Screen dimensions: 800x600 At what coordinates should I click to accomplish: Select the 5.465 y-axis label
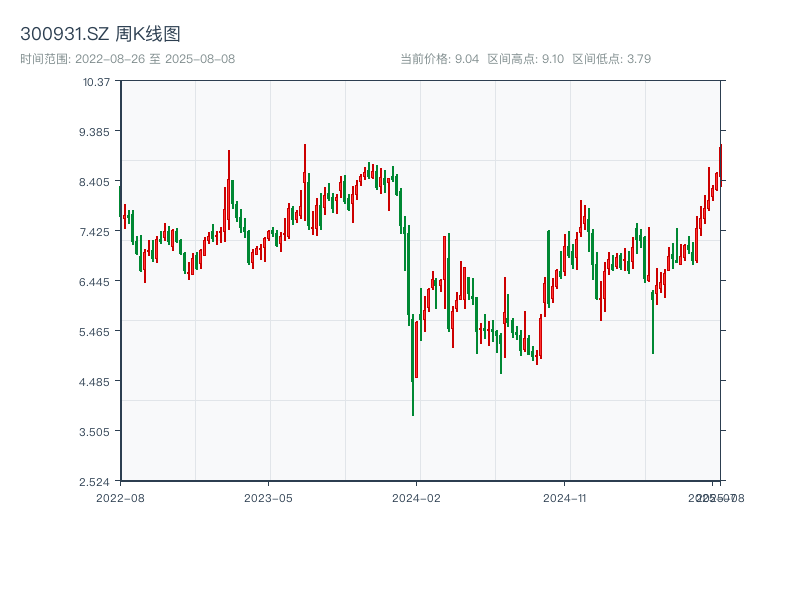tap(97, 332)
